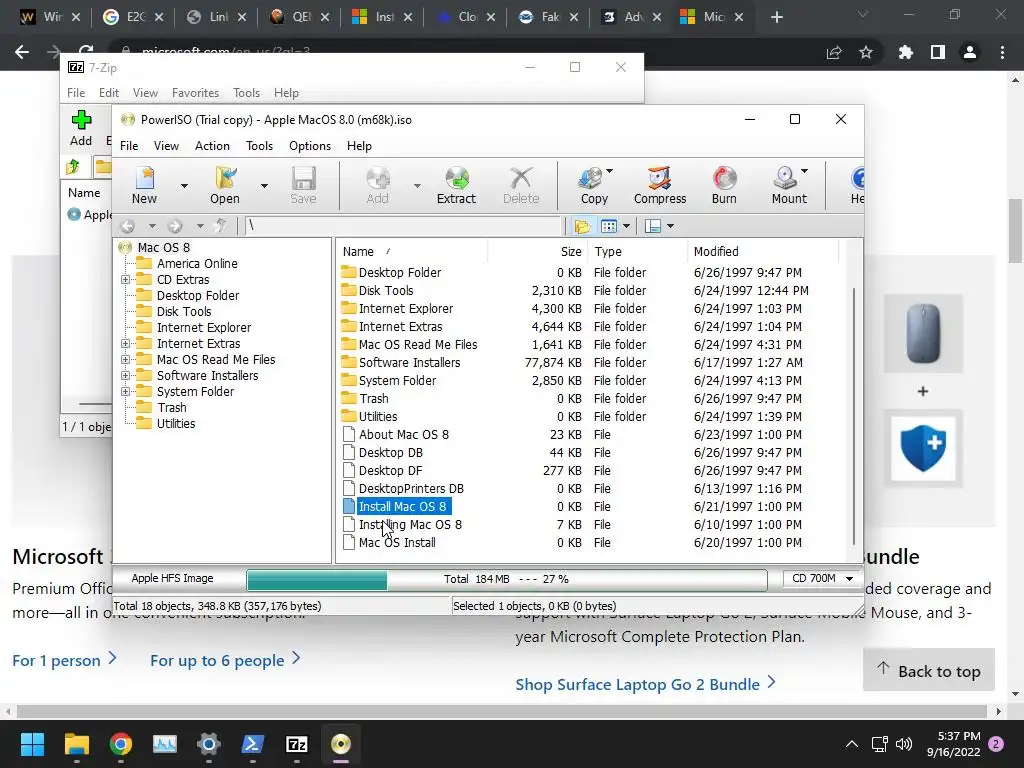Image resolution: width=1024 pixels, height=768 pixels.
Task: Click the PowerISO taskbar icon
Action: tap(341, 744)
